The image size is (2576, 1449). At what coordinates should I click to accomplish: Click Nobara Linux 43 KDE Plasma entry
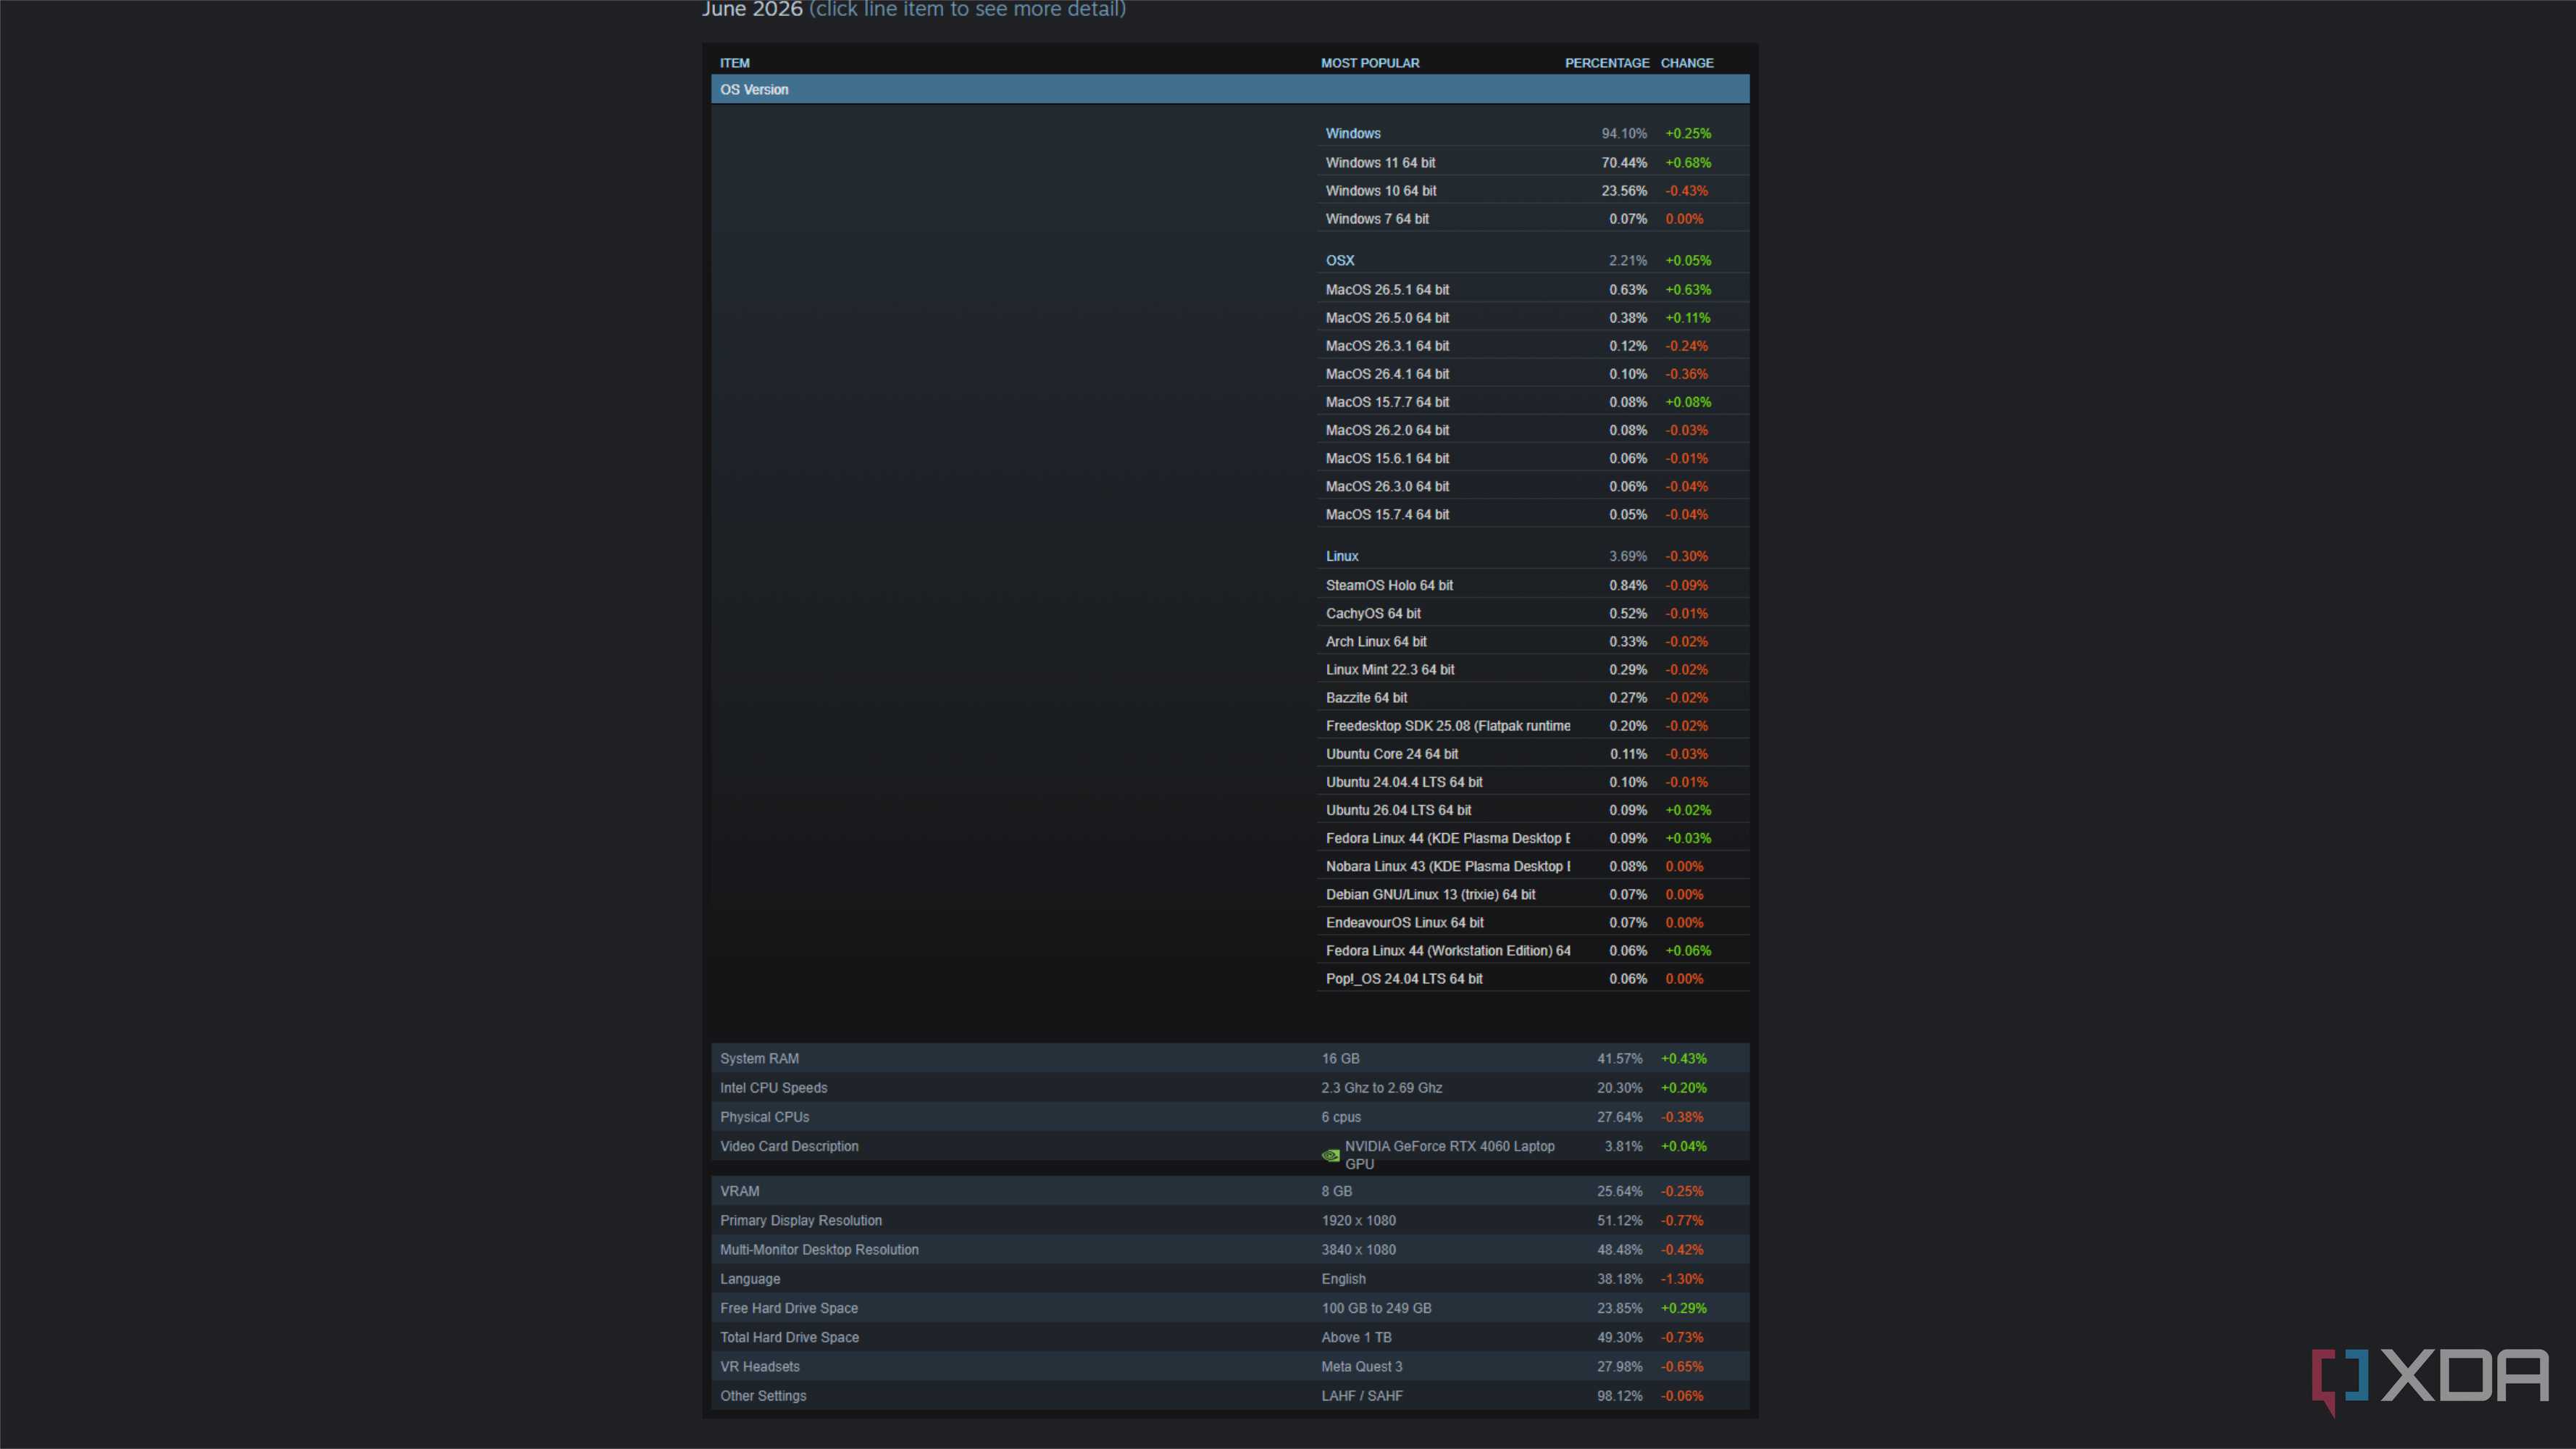point(1533,865)
